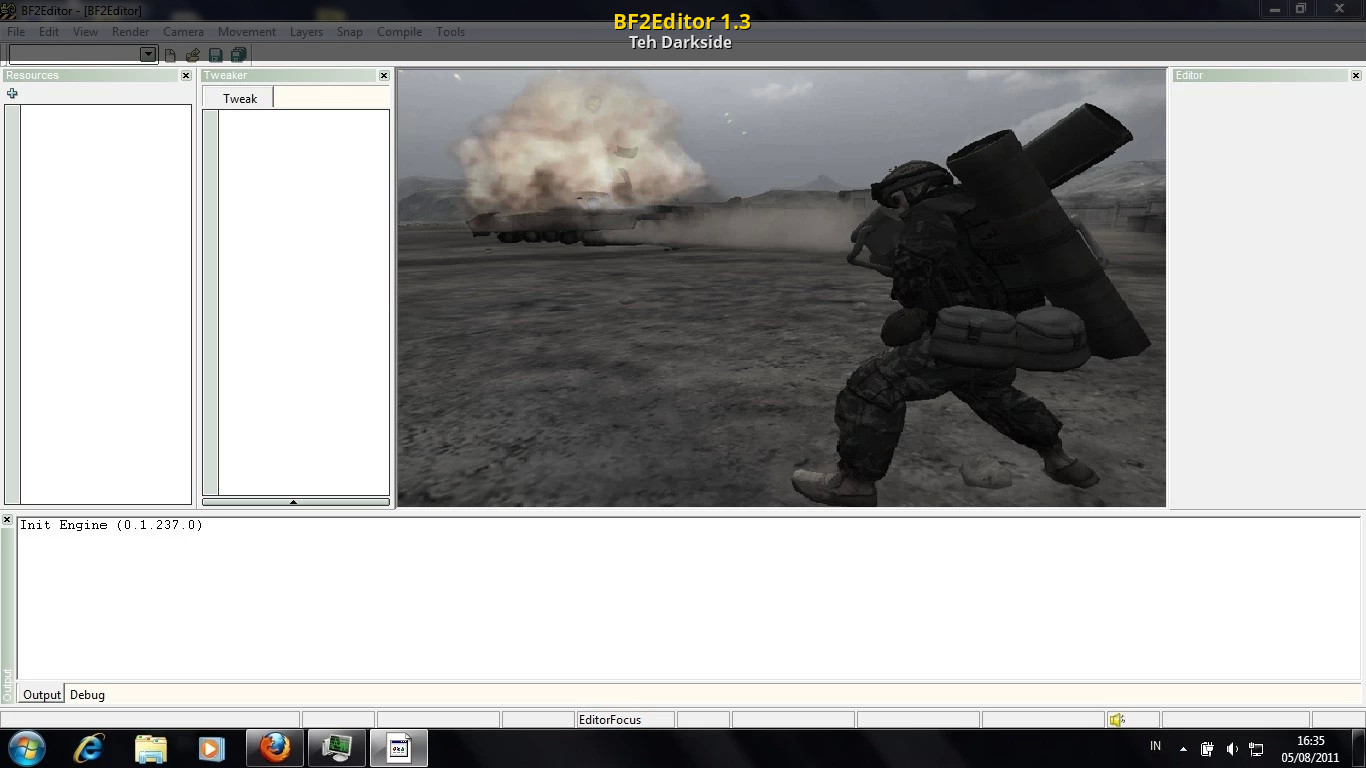Click the BF2Editor title bar app icon
The image size is (1366, 768).
tap(9, 10)
